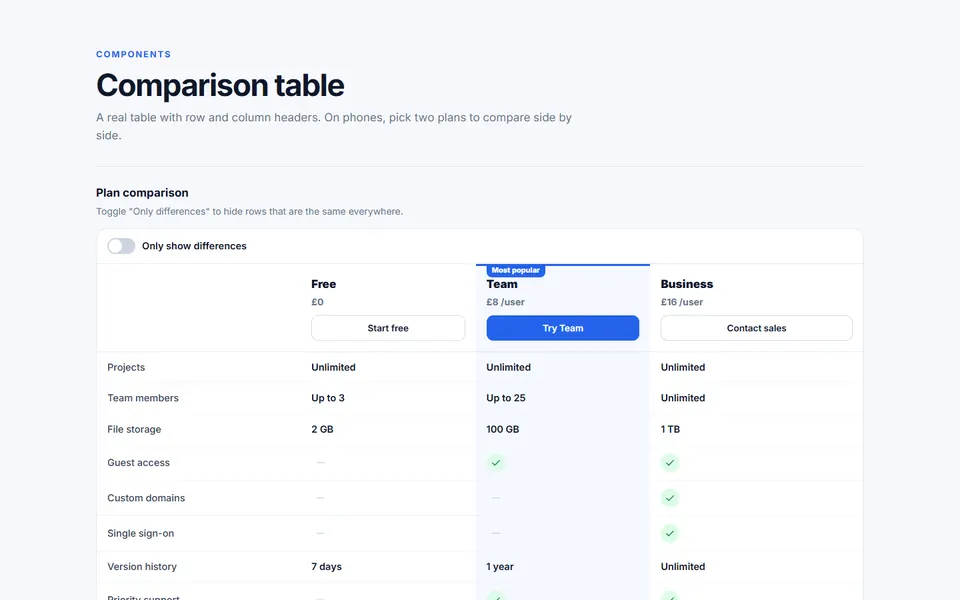Click the Business plan column header
The height and width of the screenshot is (600, 960).
coord(686,284)
